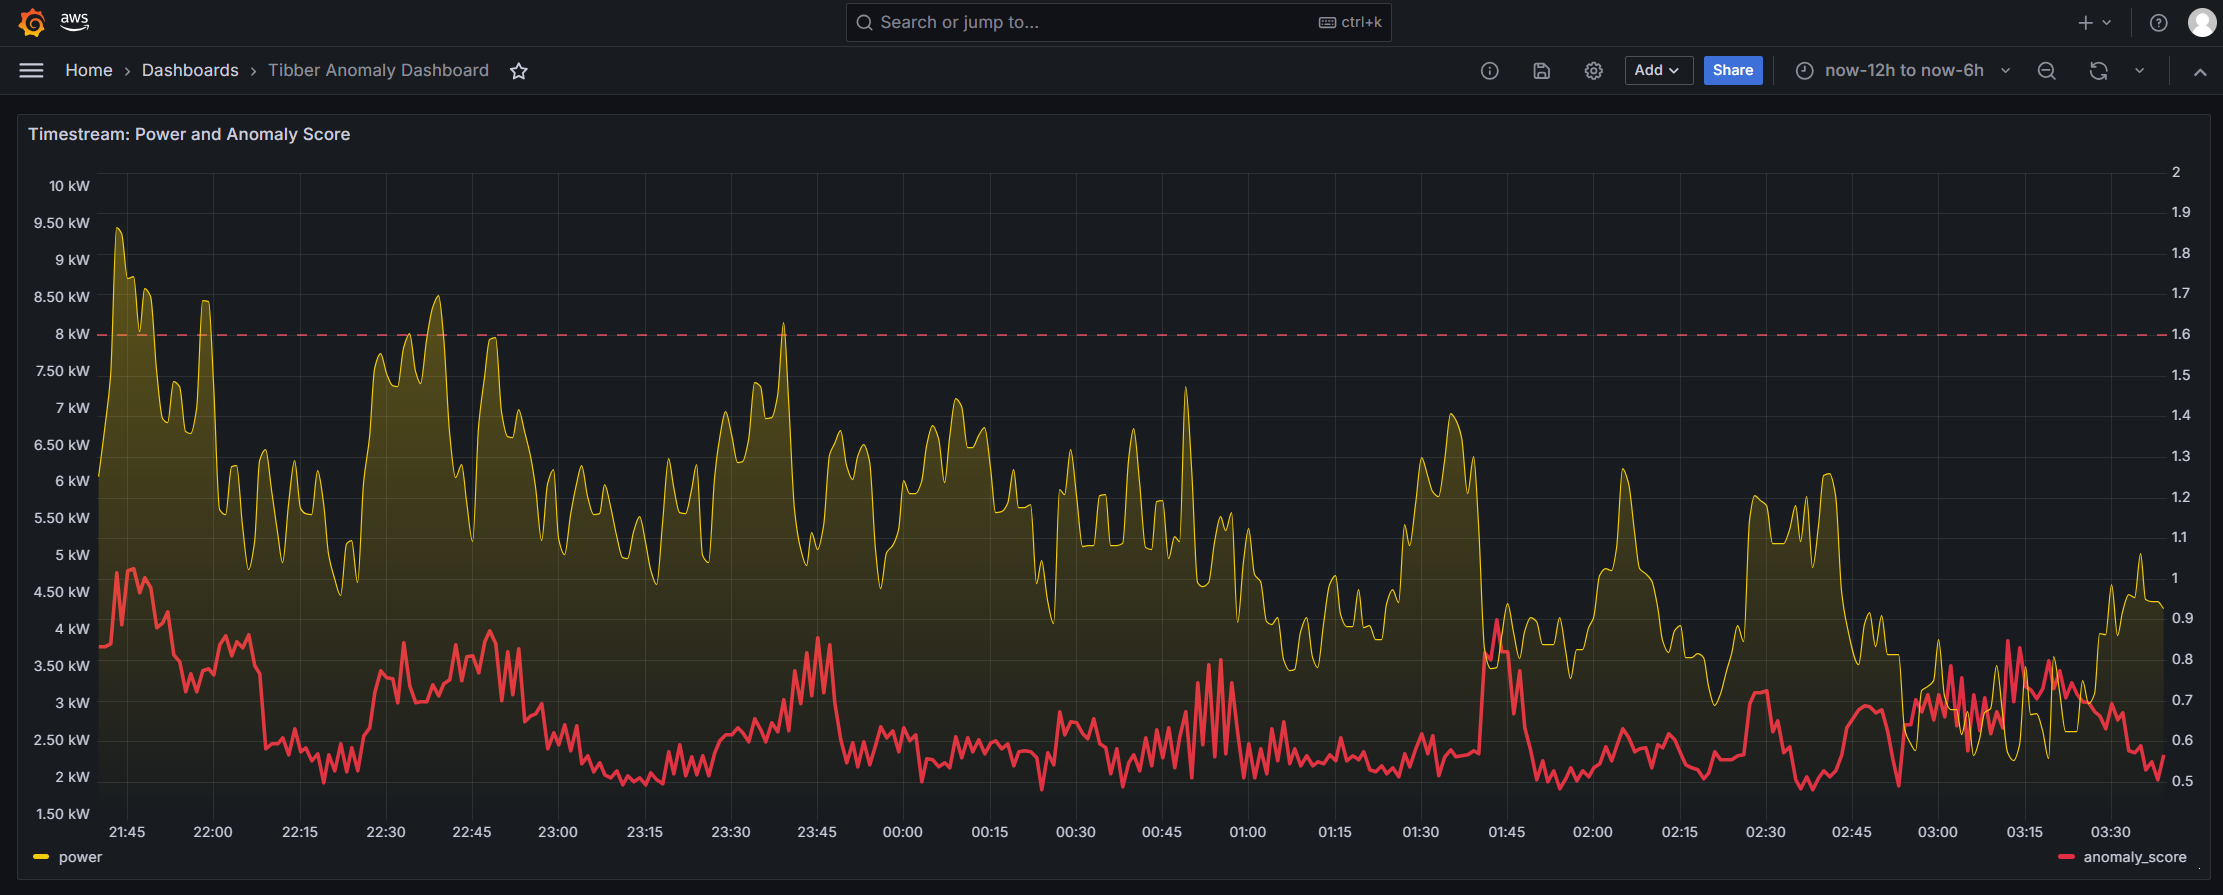Collapse the top toolbar chevron
Viewport: 2223px width, 895px height.
pos(2199,72)
